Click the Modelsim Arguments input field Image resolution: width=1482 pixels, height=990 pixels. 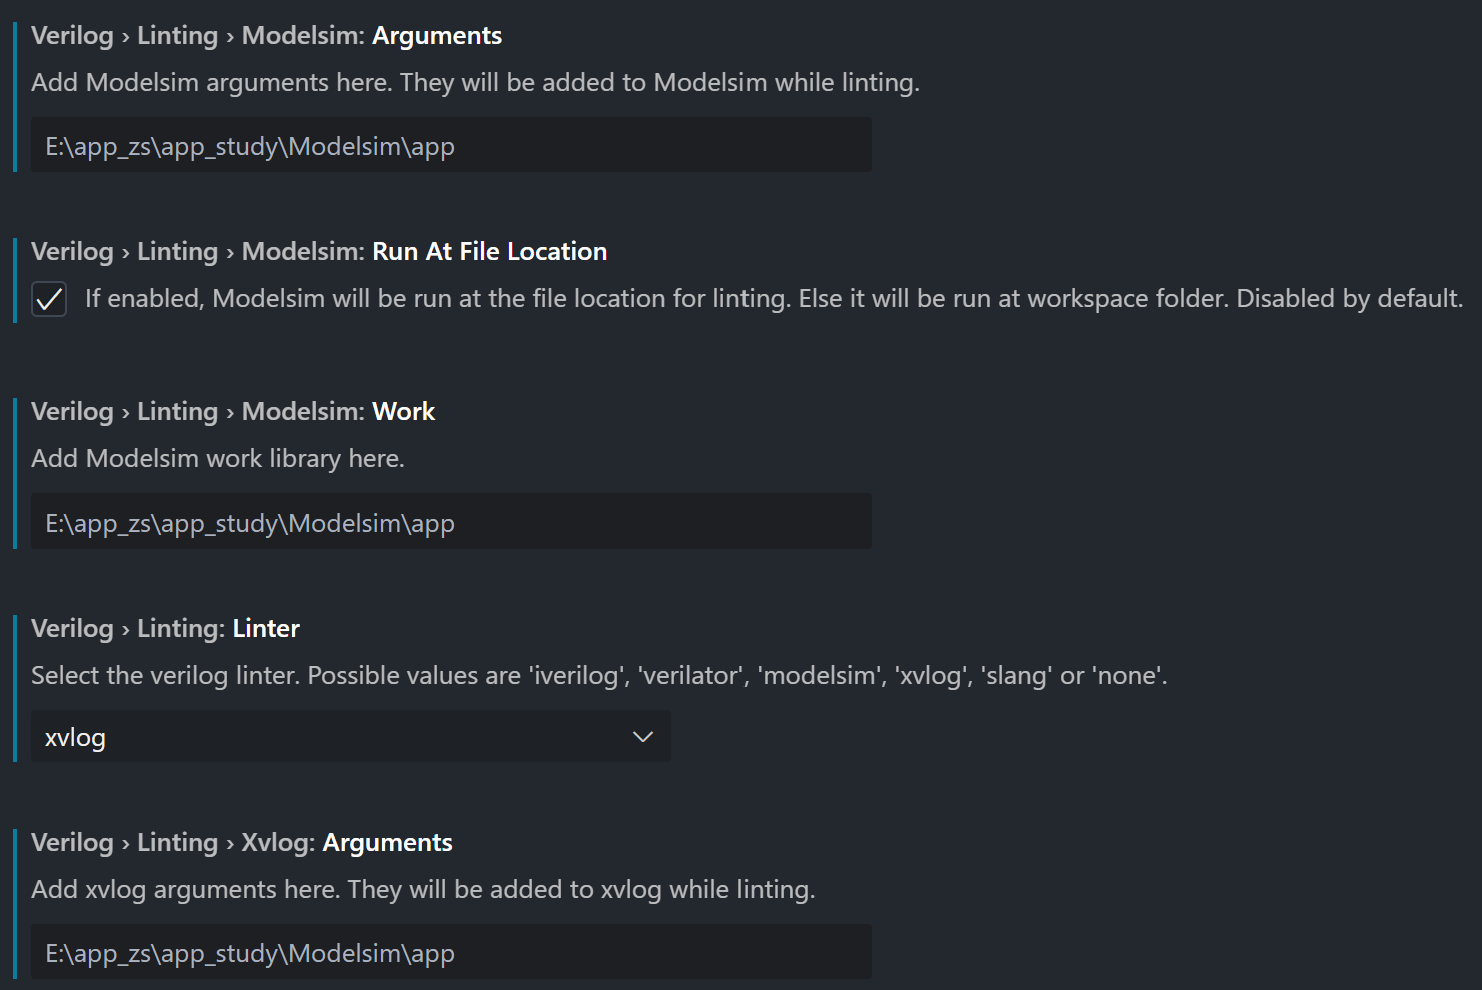(x=451, y=145)
